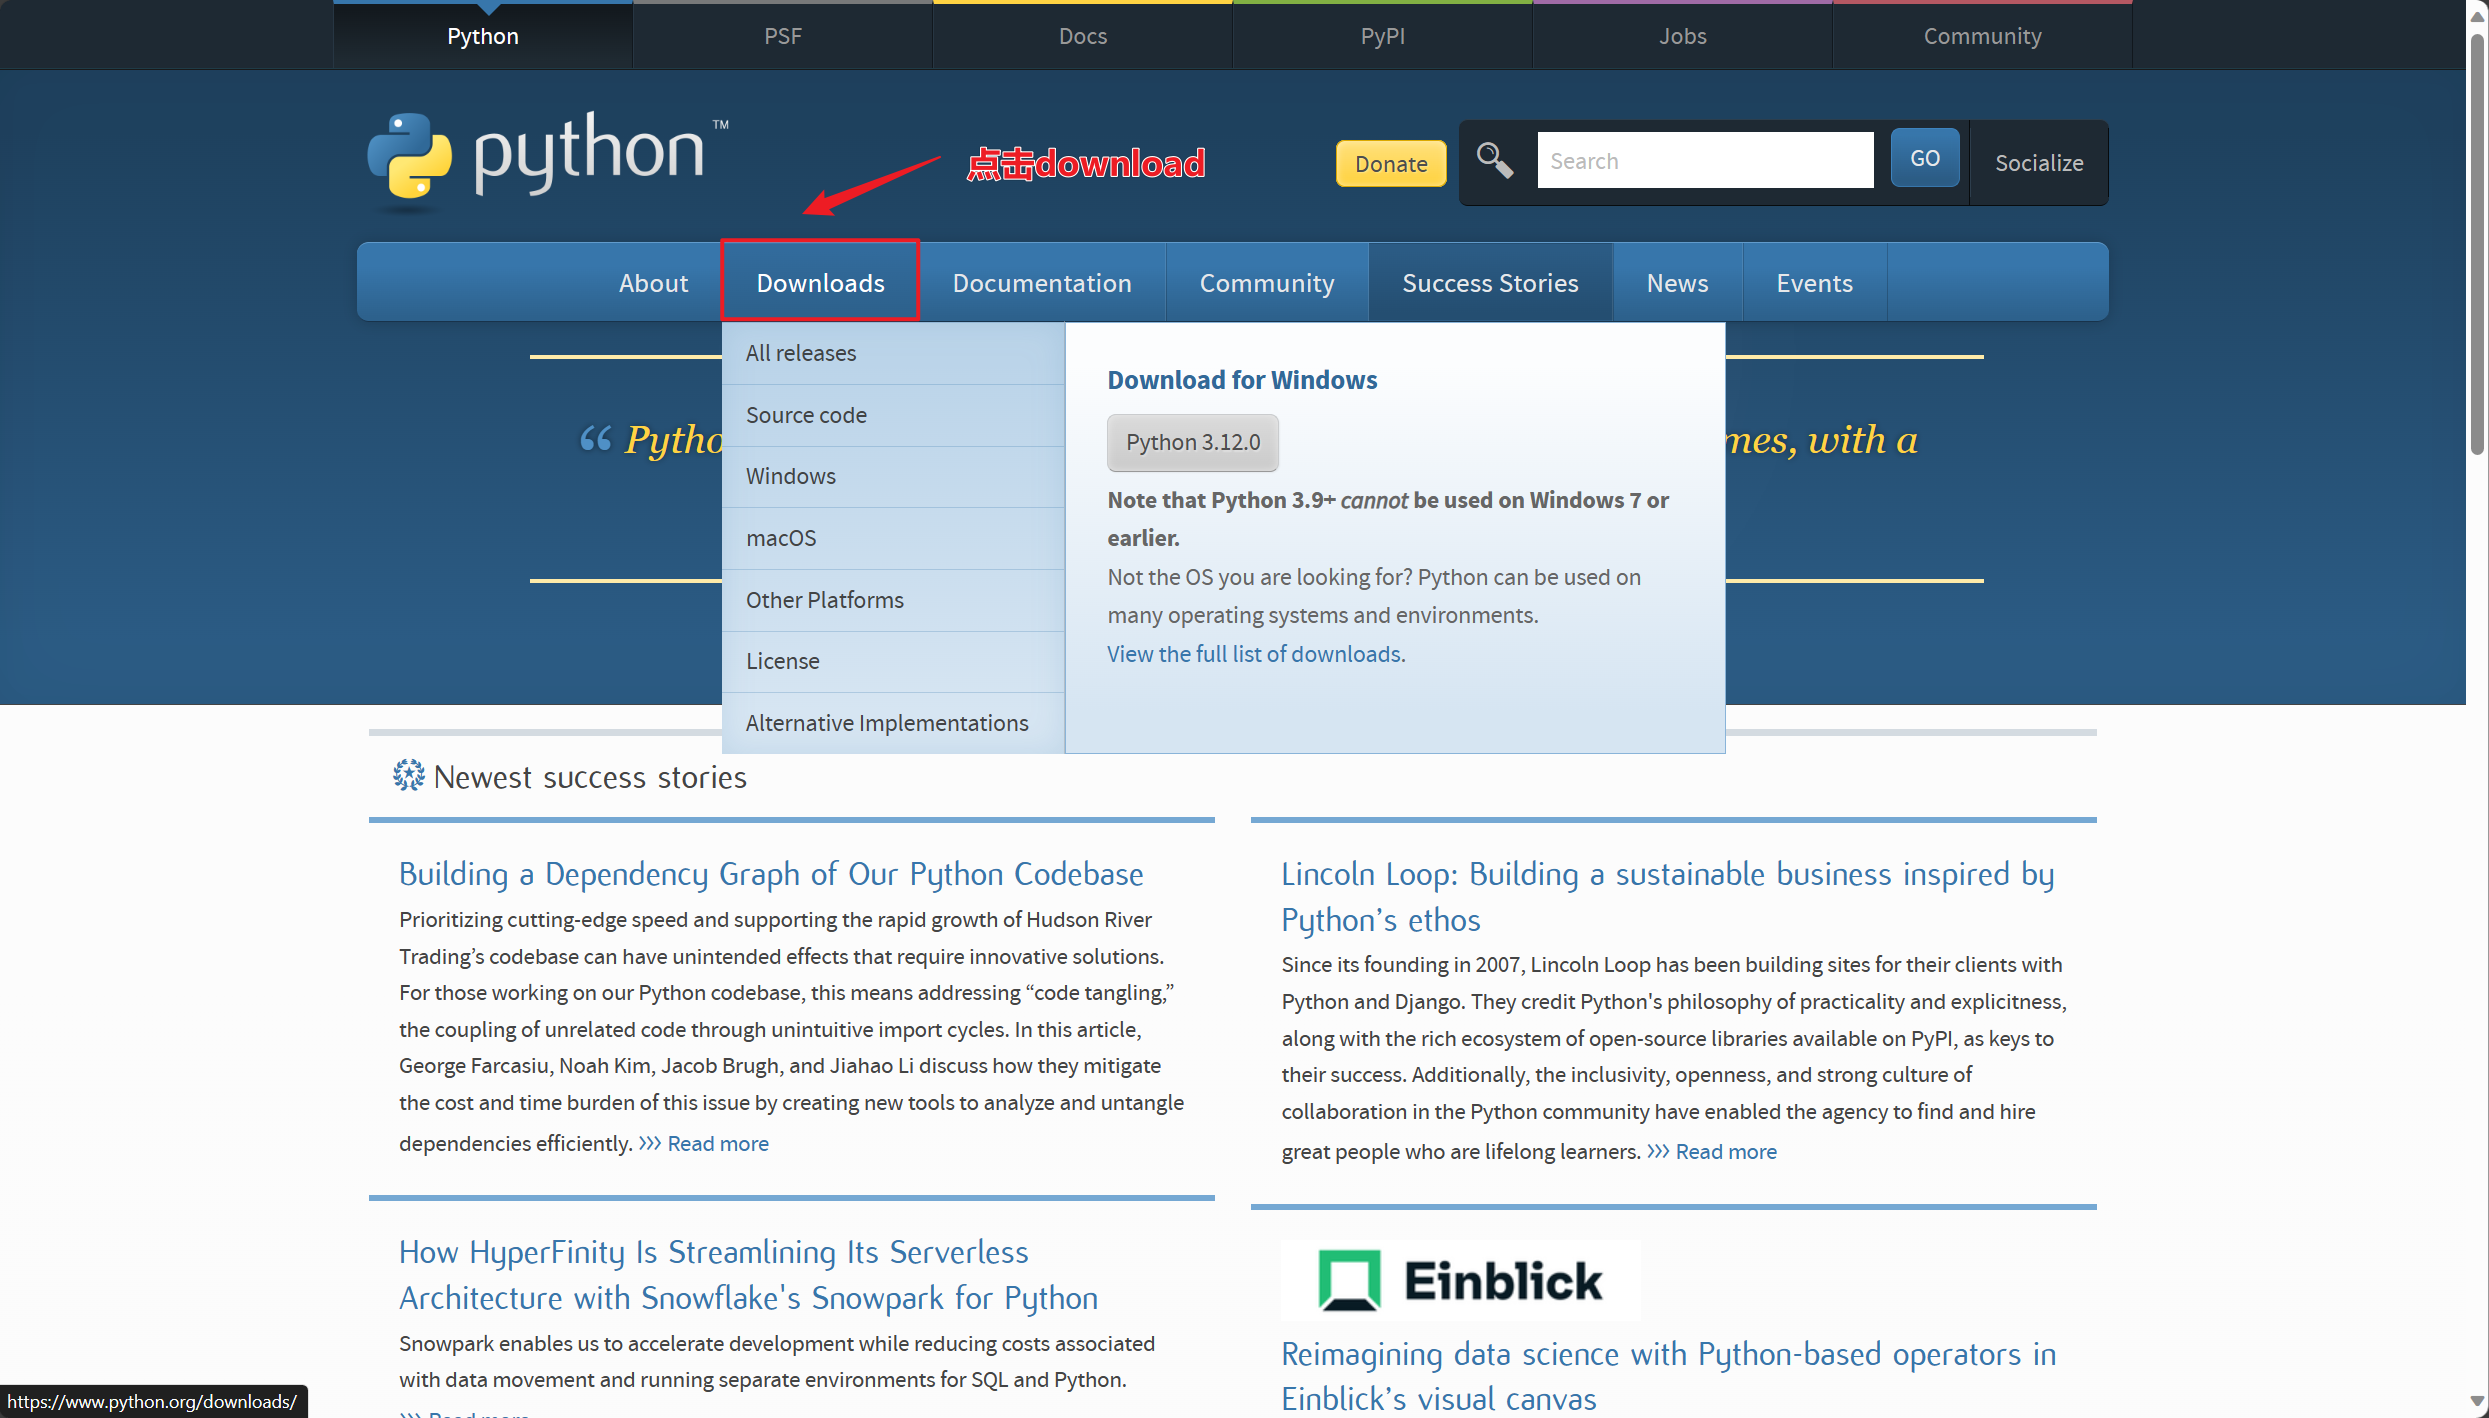Image resolution: width=2489 pixels, height=1418 pixels.
Task: Select the Success Stories navigation item
Action: pos(1490,282)
